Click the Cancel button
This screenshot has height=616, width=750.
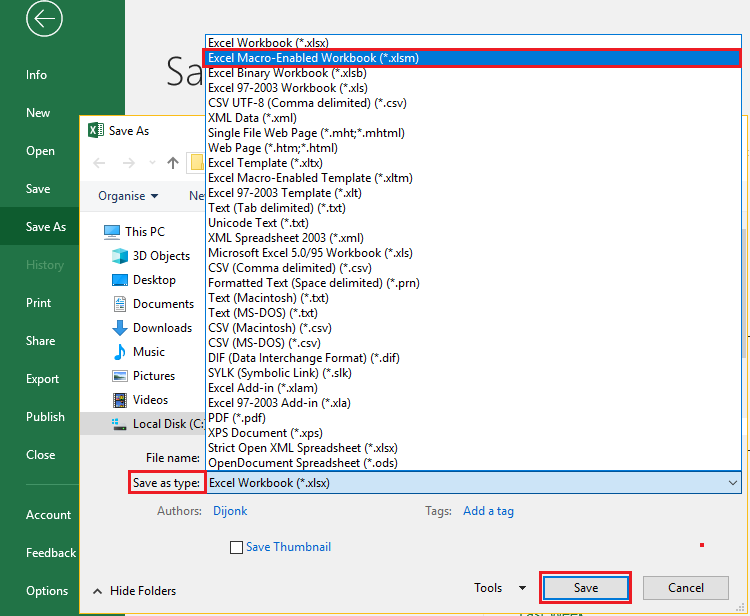[x=685, y=588]
